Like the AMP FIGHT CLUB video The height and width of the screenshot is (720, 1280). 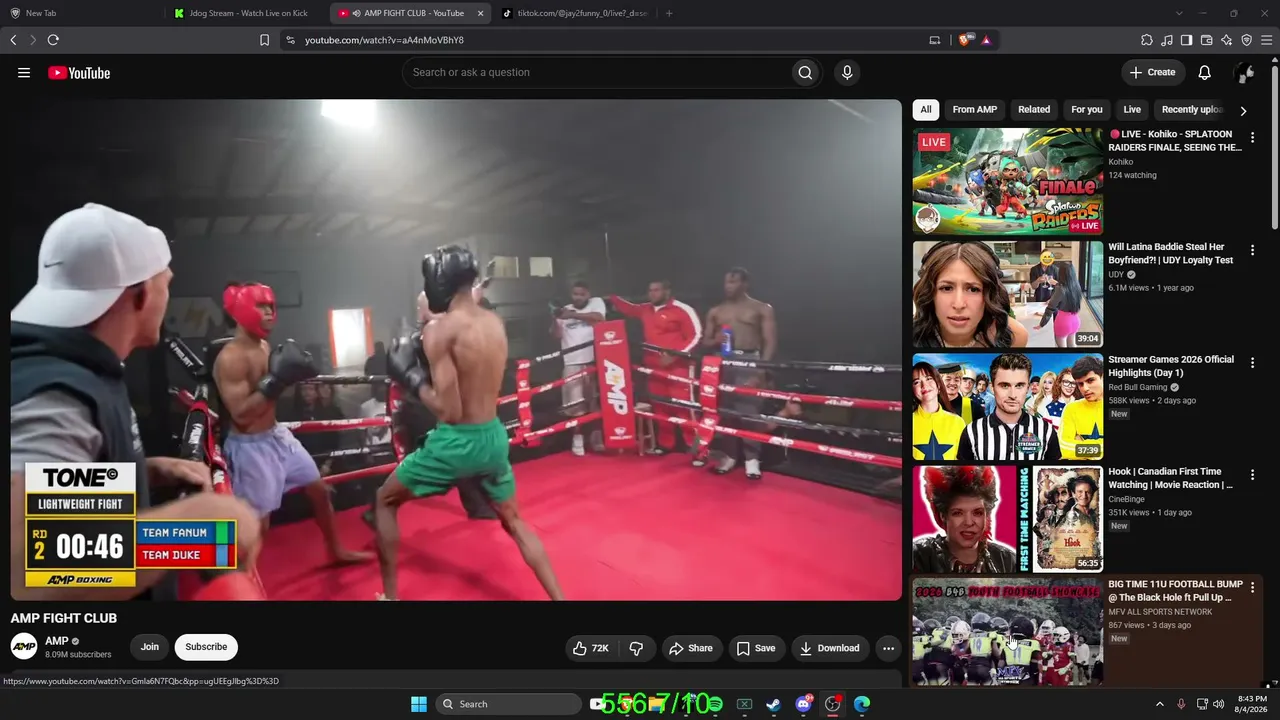click(590, 648)
